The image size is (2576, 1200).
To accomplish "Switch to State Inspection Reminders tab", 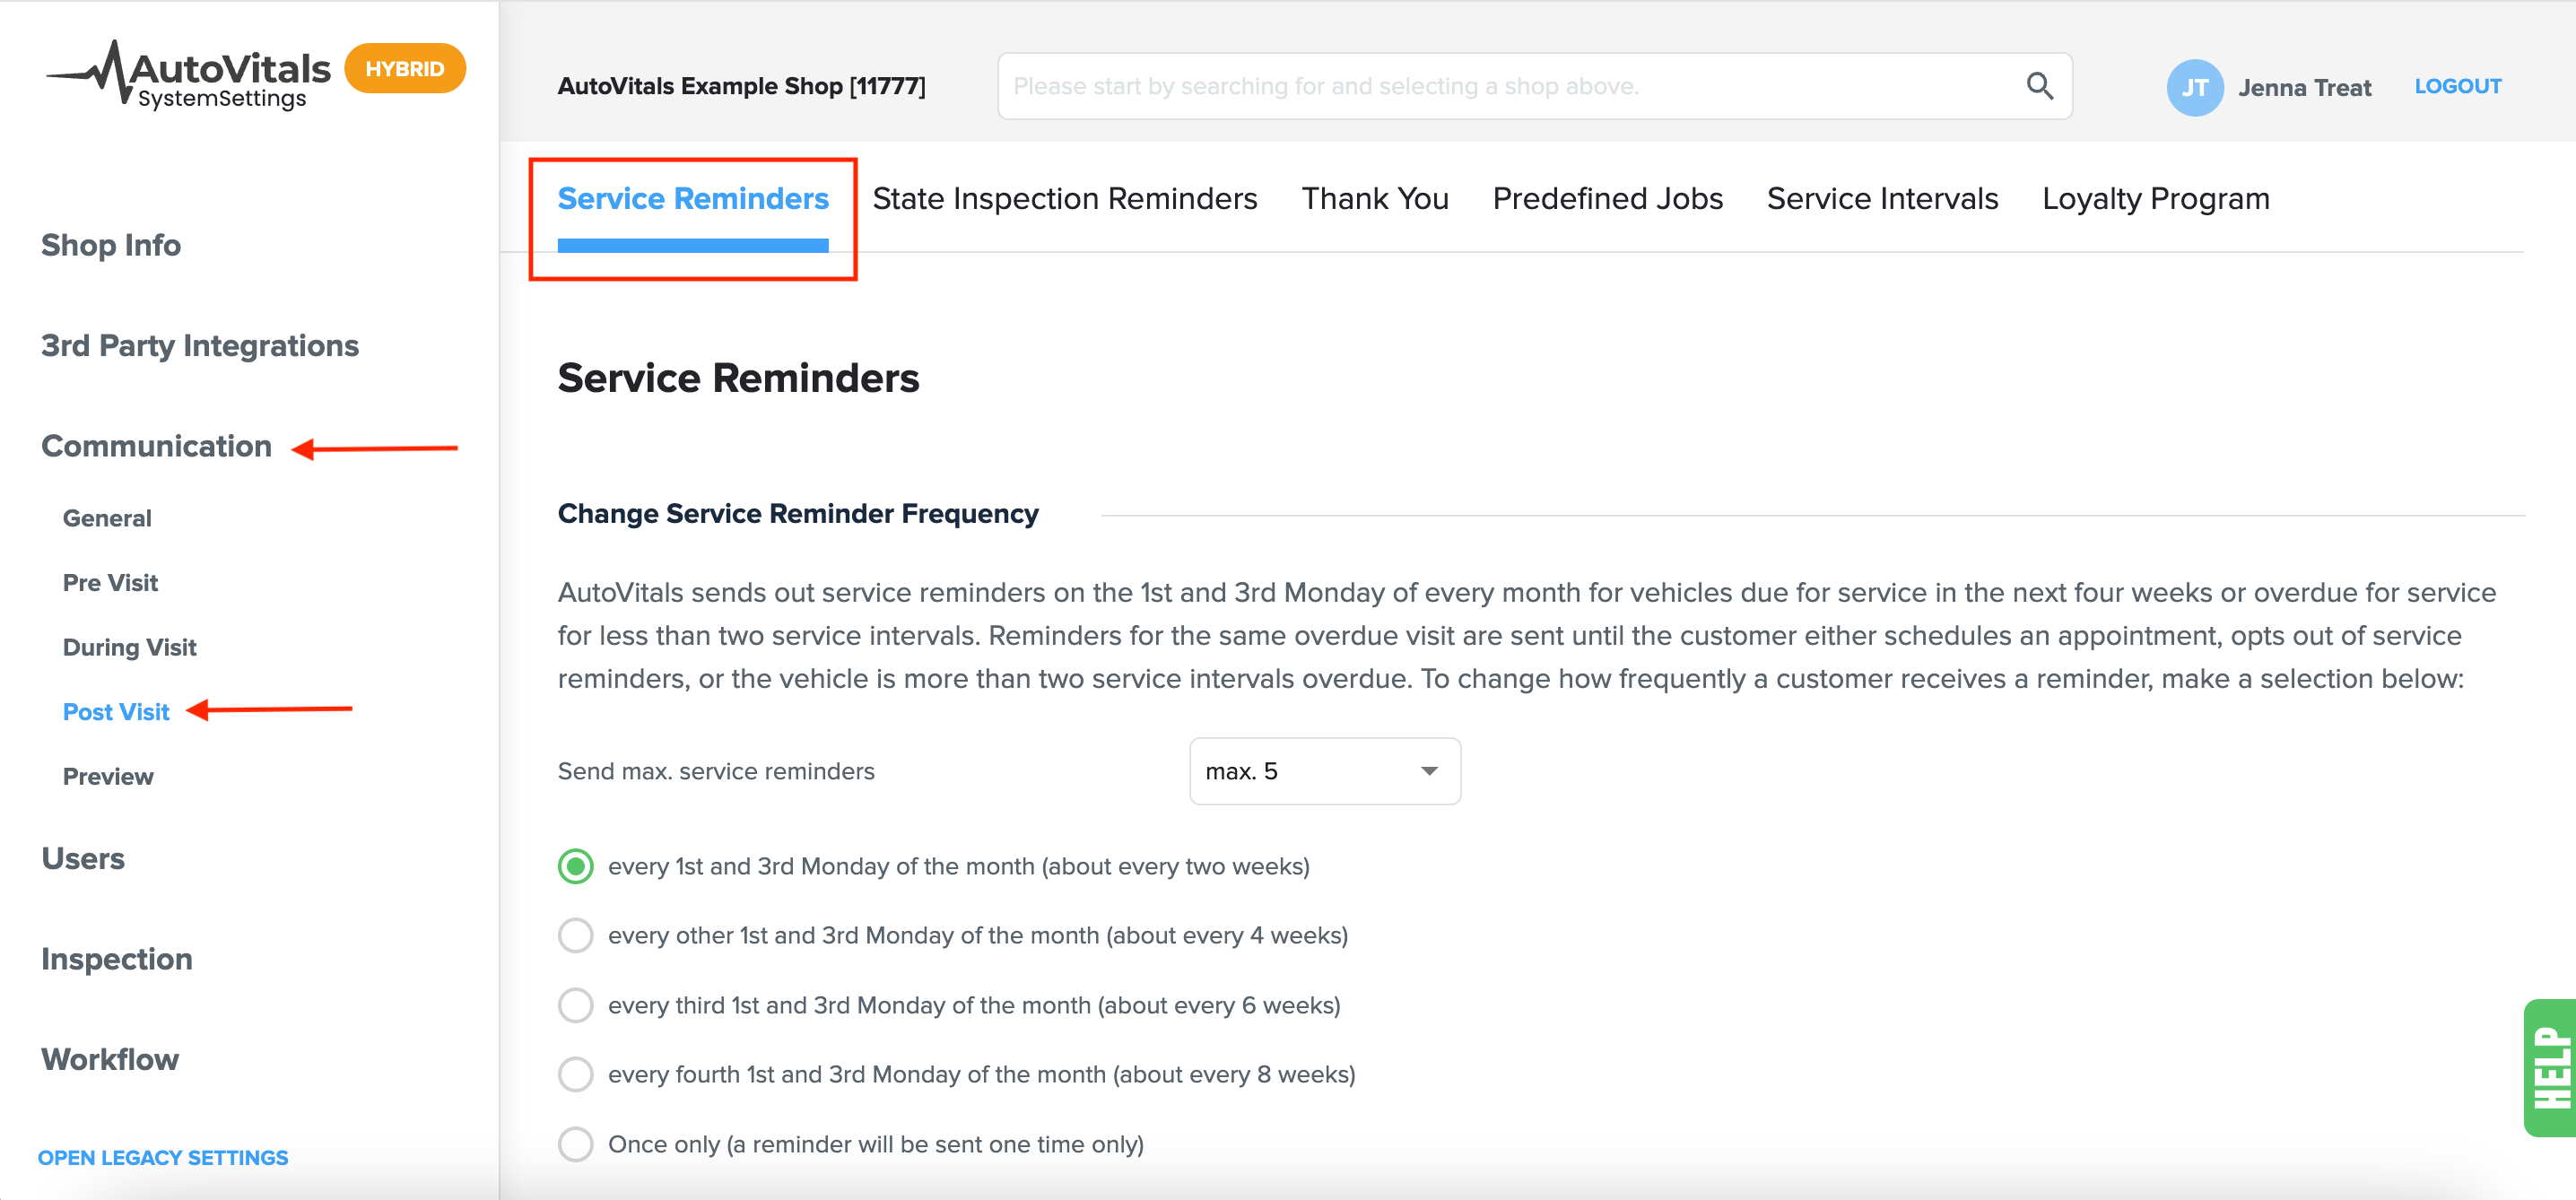I will (1064, 198).
